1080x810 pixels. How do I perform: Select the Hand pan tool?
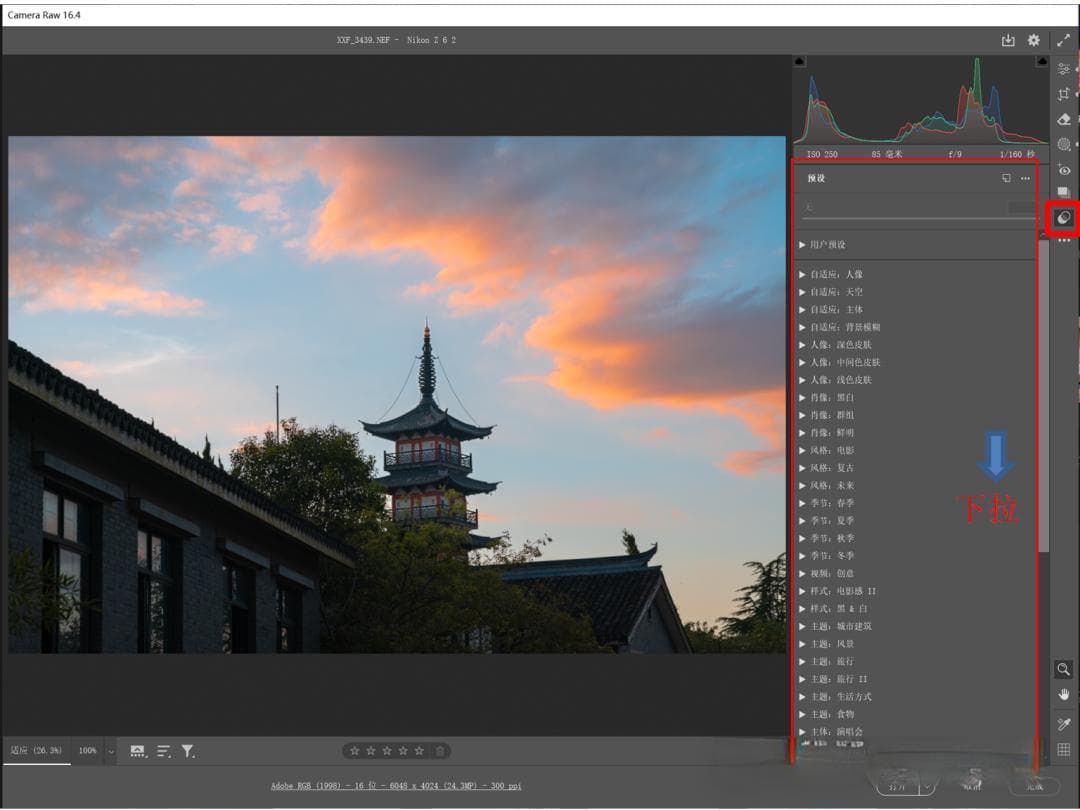[1063, 694]
